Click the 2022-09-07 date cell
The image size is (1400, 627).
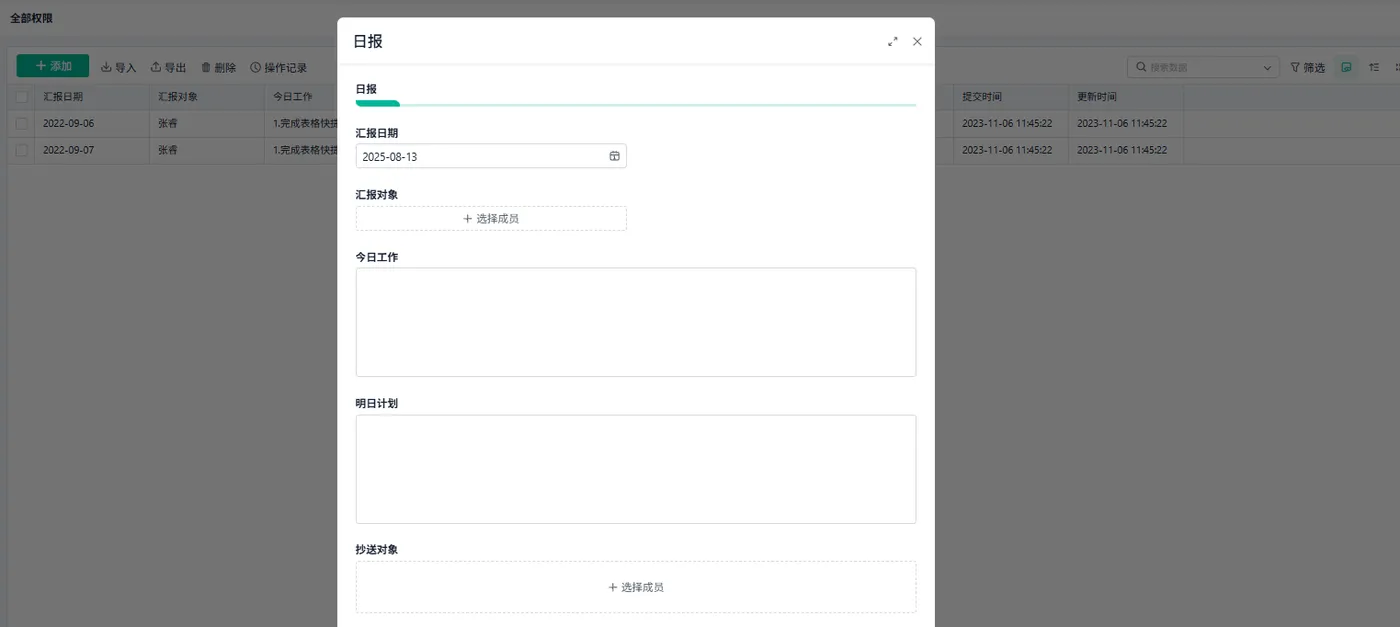(92, 150)
